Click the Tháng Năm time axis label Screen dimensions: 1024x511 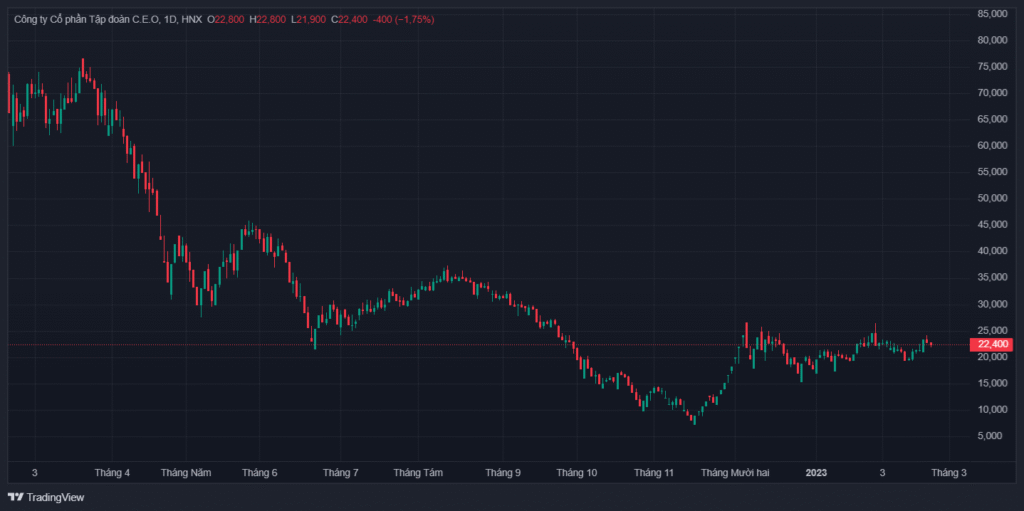coord(186,472)
